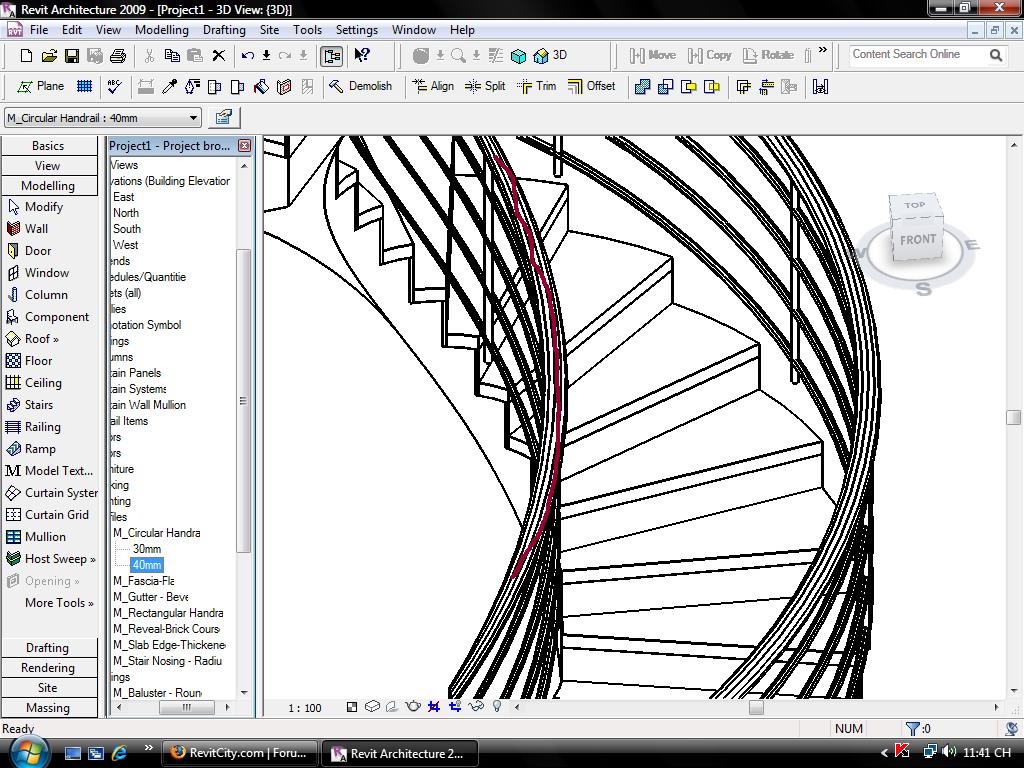Open the Drafting menu
The width and height of the screenshot is (1024, 768).
click(x=224, y=30)
